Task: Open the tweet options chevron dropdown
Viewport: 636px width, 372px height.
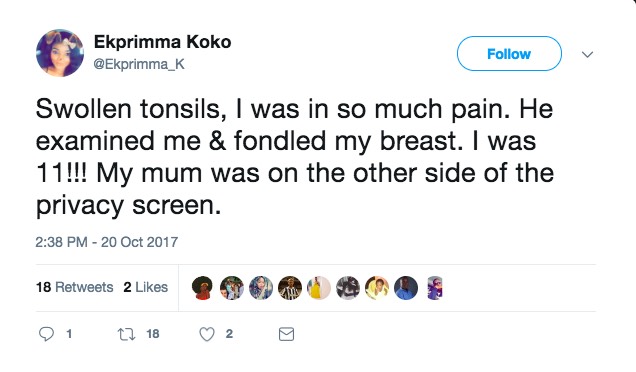Action: 587,54
